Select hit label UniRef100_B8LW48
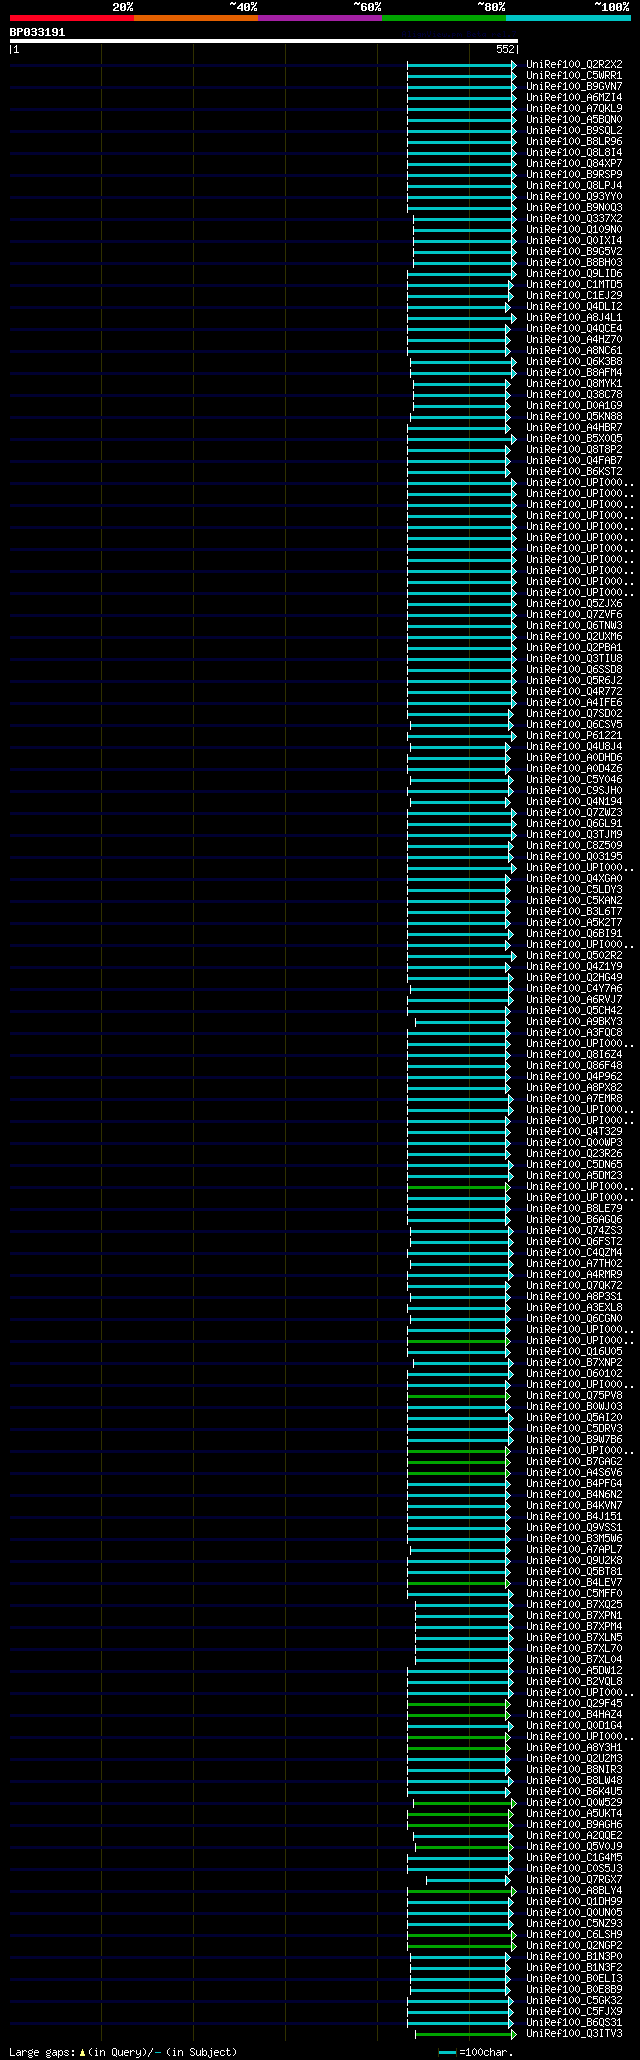The image size is (640, 2060). point(574,1780)
